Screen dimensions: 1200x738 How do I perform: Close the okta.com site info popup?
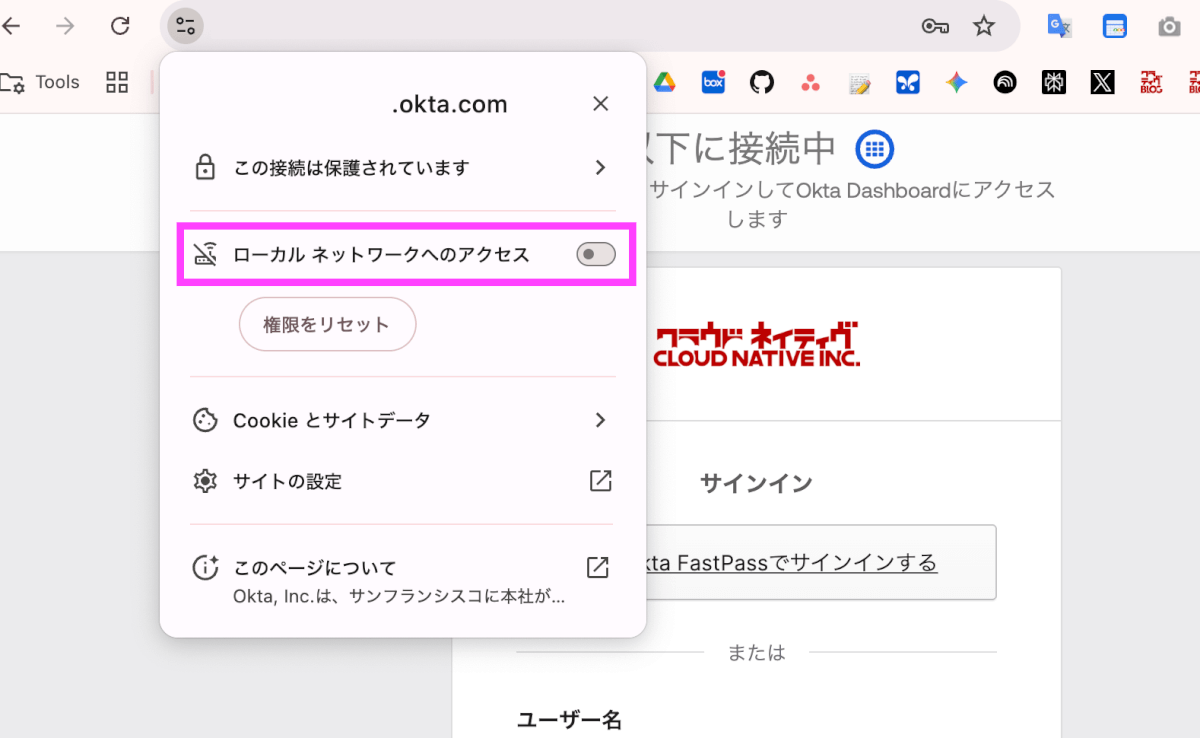[x=600, y=104]
